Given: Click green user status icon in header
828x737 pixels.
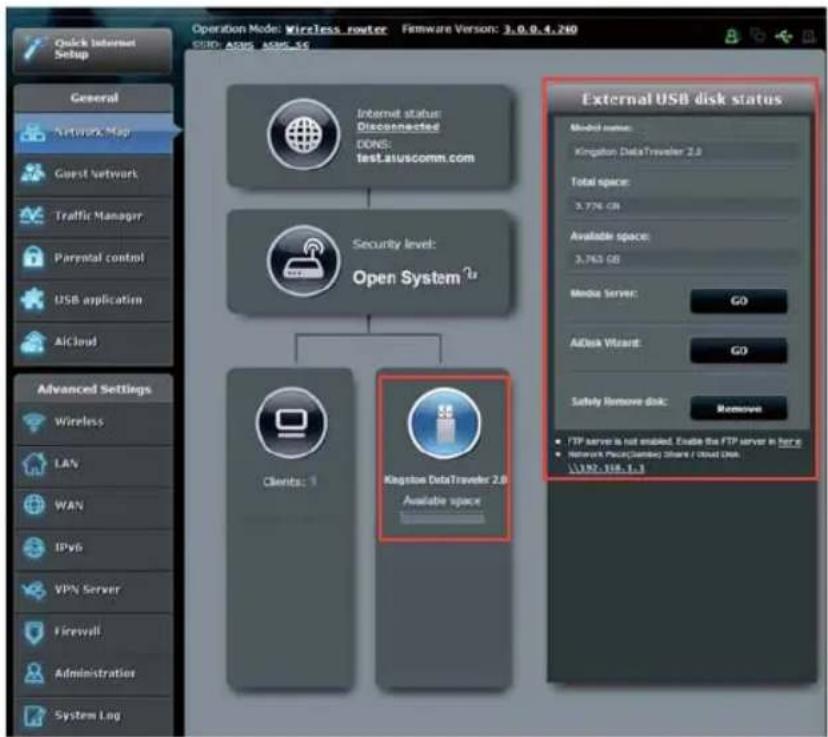Looking at the screenshot, I should pyautogui.click(x=732, y=36).
